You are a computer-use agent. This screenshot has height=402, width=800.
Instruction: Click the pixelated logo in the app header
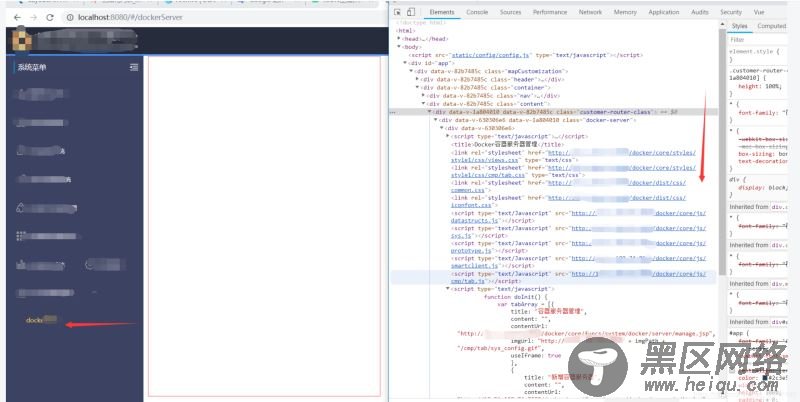[21, 40]
